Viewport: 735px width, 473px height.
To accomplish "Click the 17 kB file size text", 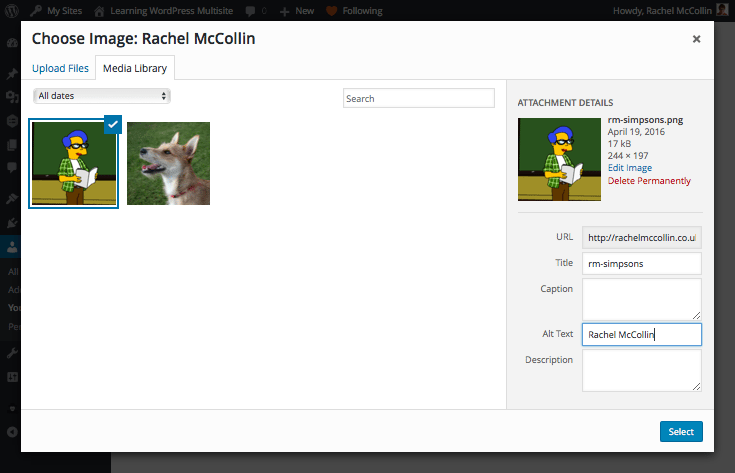I will coord(619,144).
